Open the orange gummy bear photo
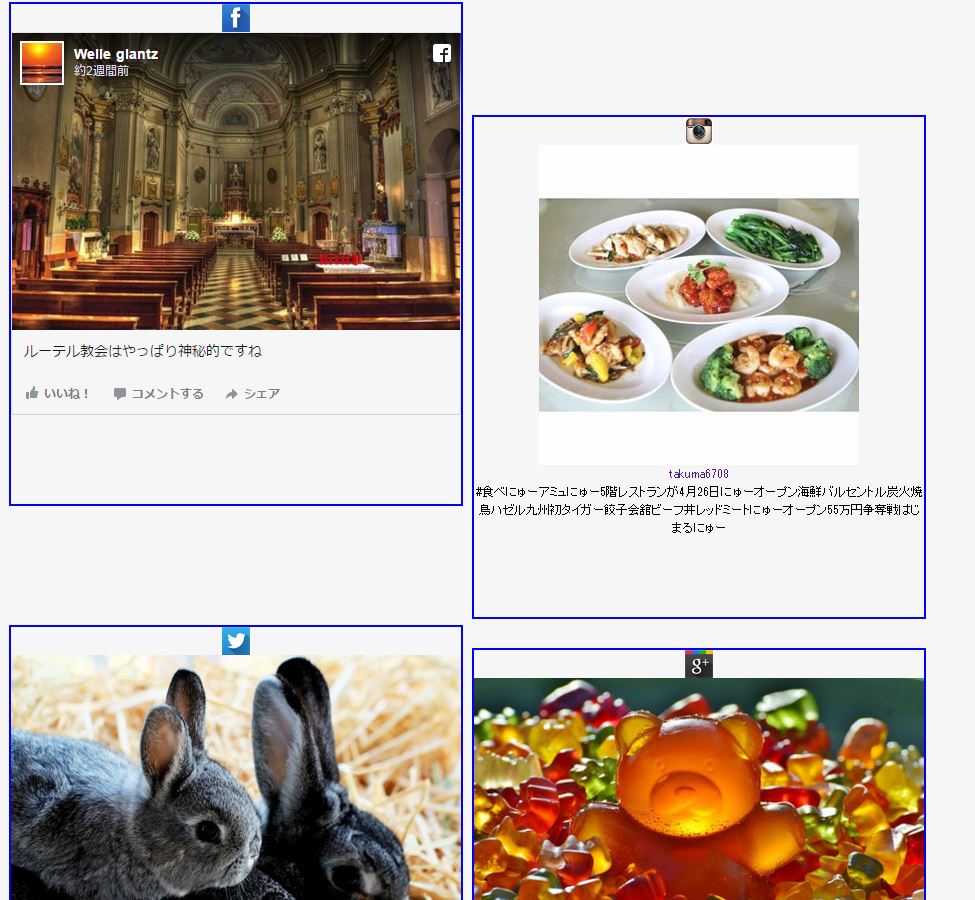Screen dimensions: 975x900 (x=698, y=790)
